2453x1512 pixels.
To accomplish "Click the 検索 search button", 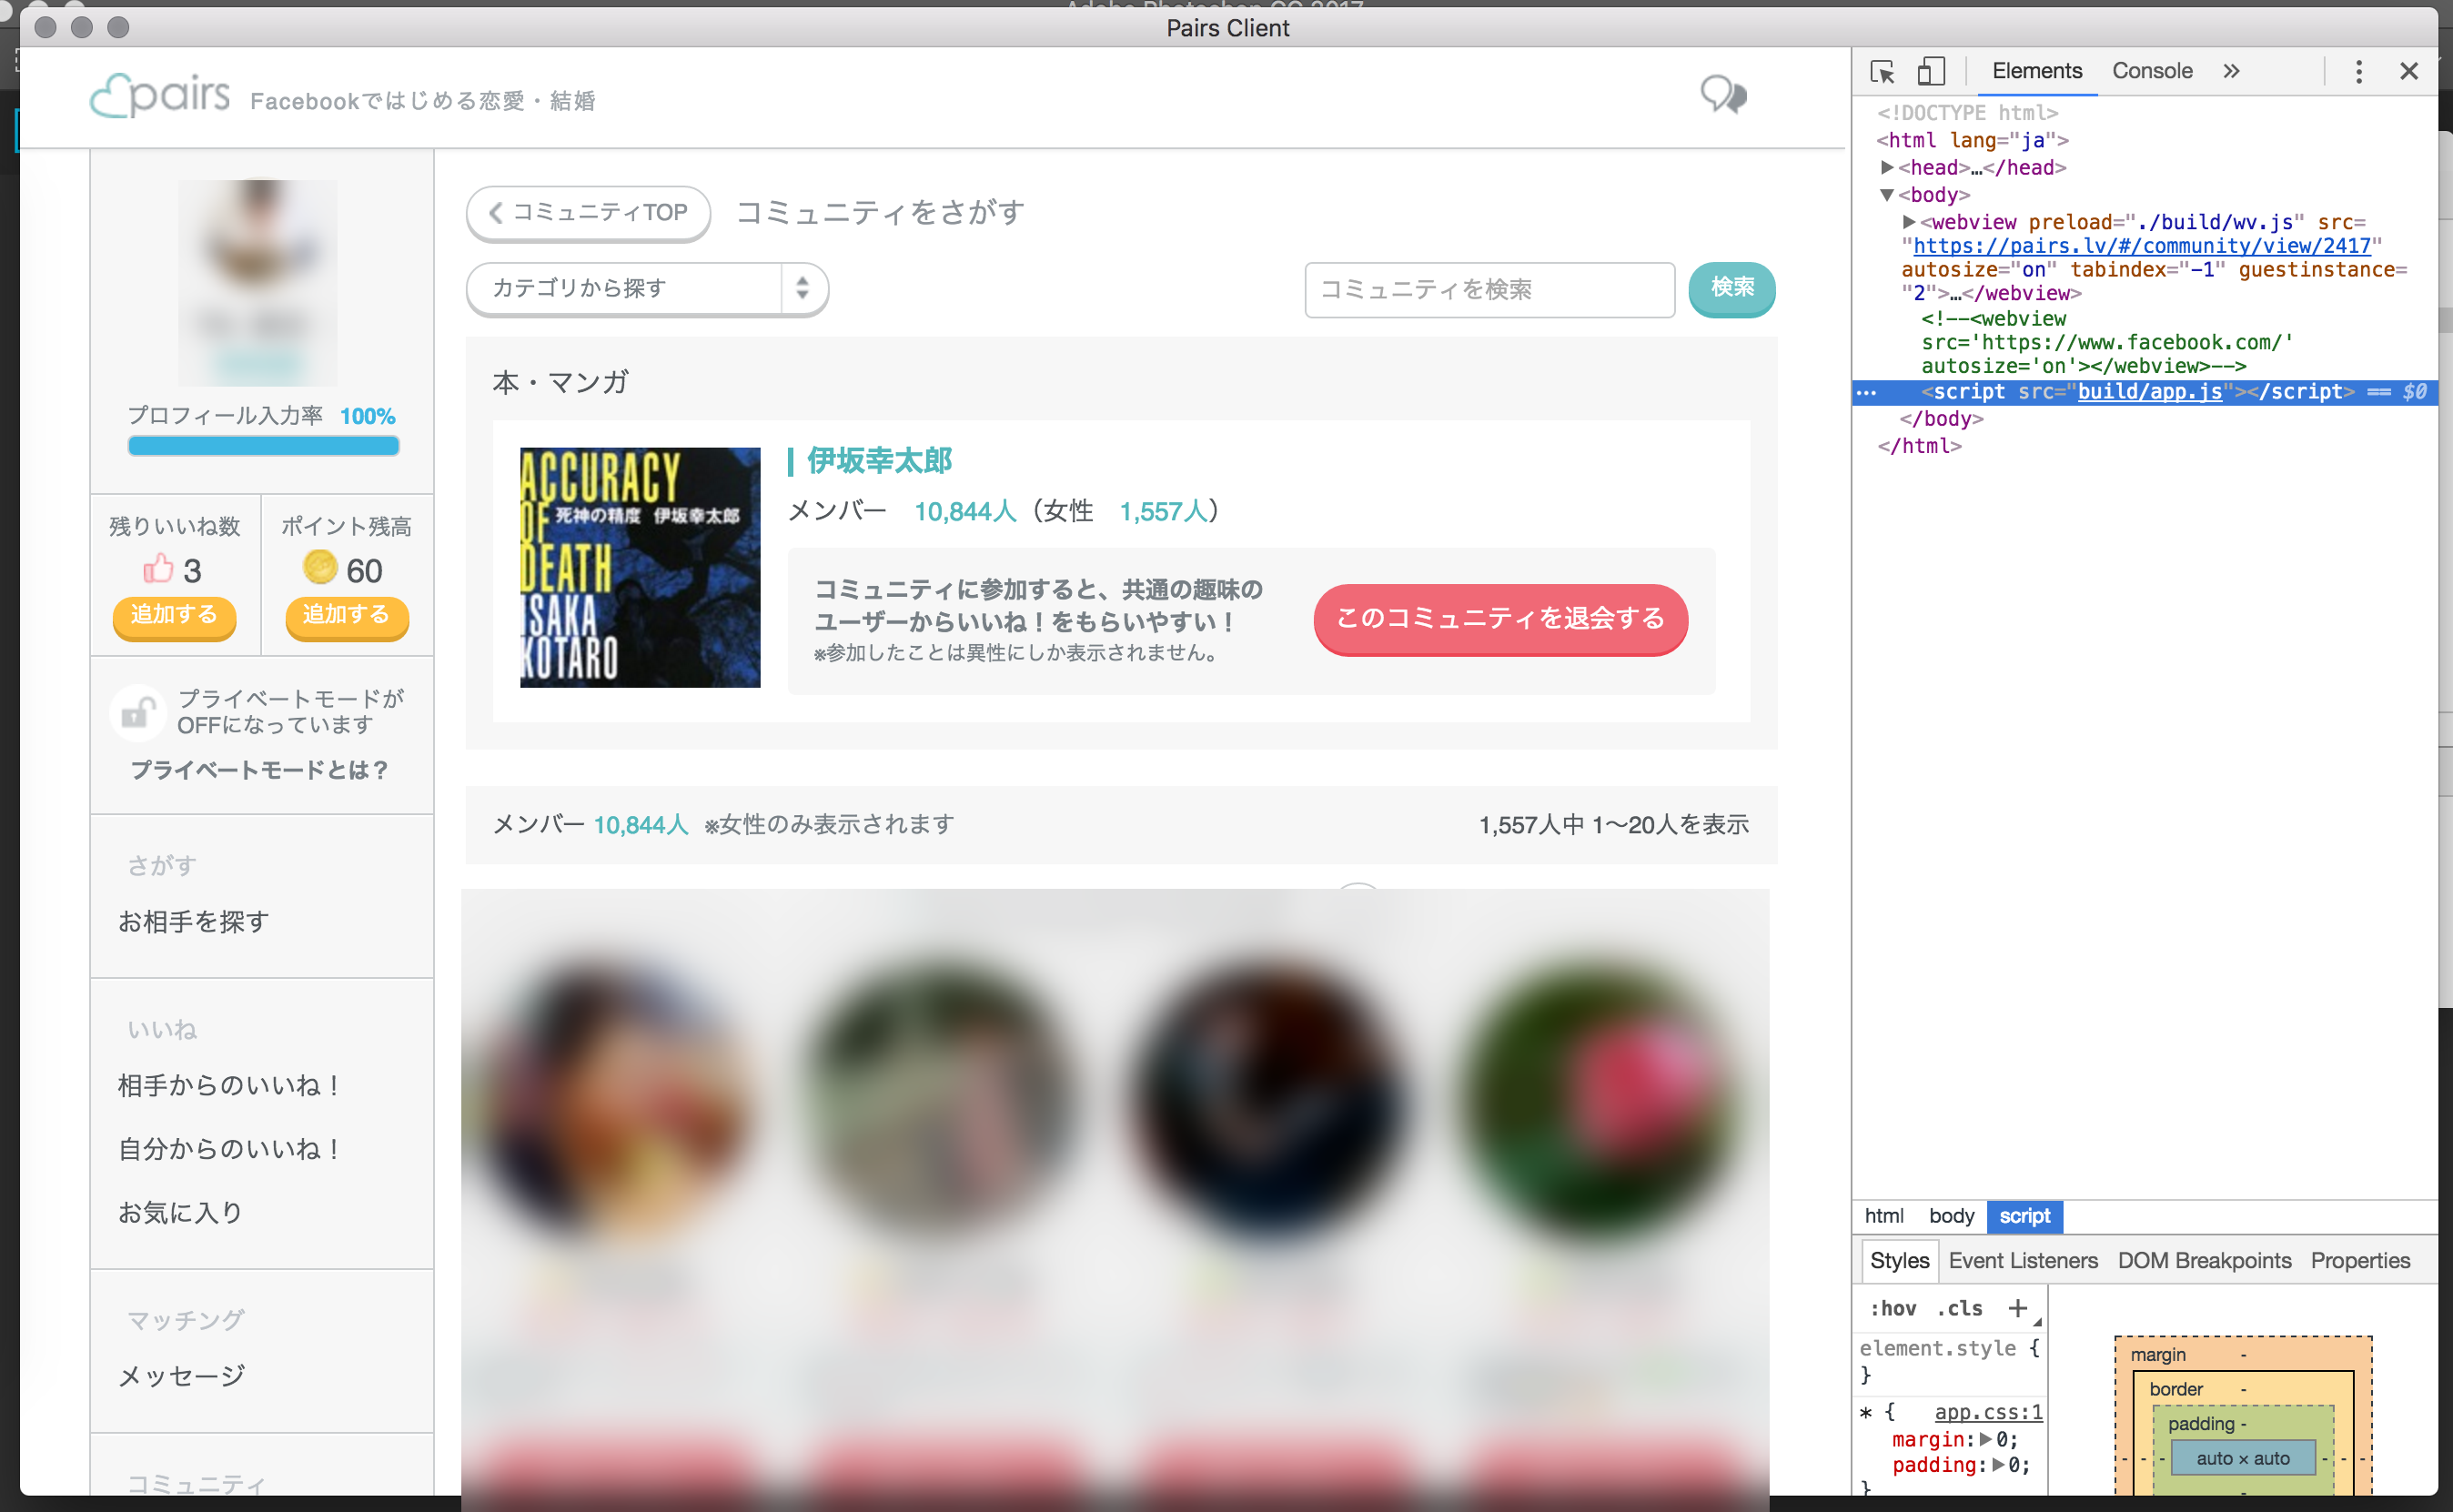I will (1731, 289).
